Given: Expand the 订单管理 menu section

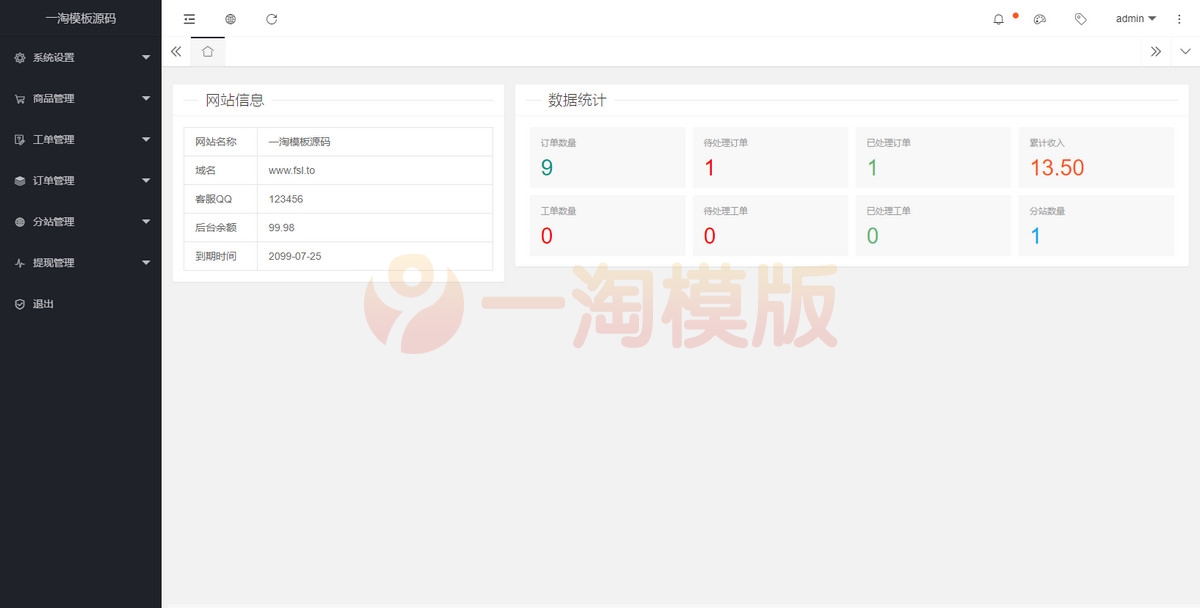Looking at the screenshot, I should (x=58, y=180).
